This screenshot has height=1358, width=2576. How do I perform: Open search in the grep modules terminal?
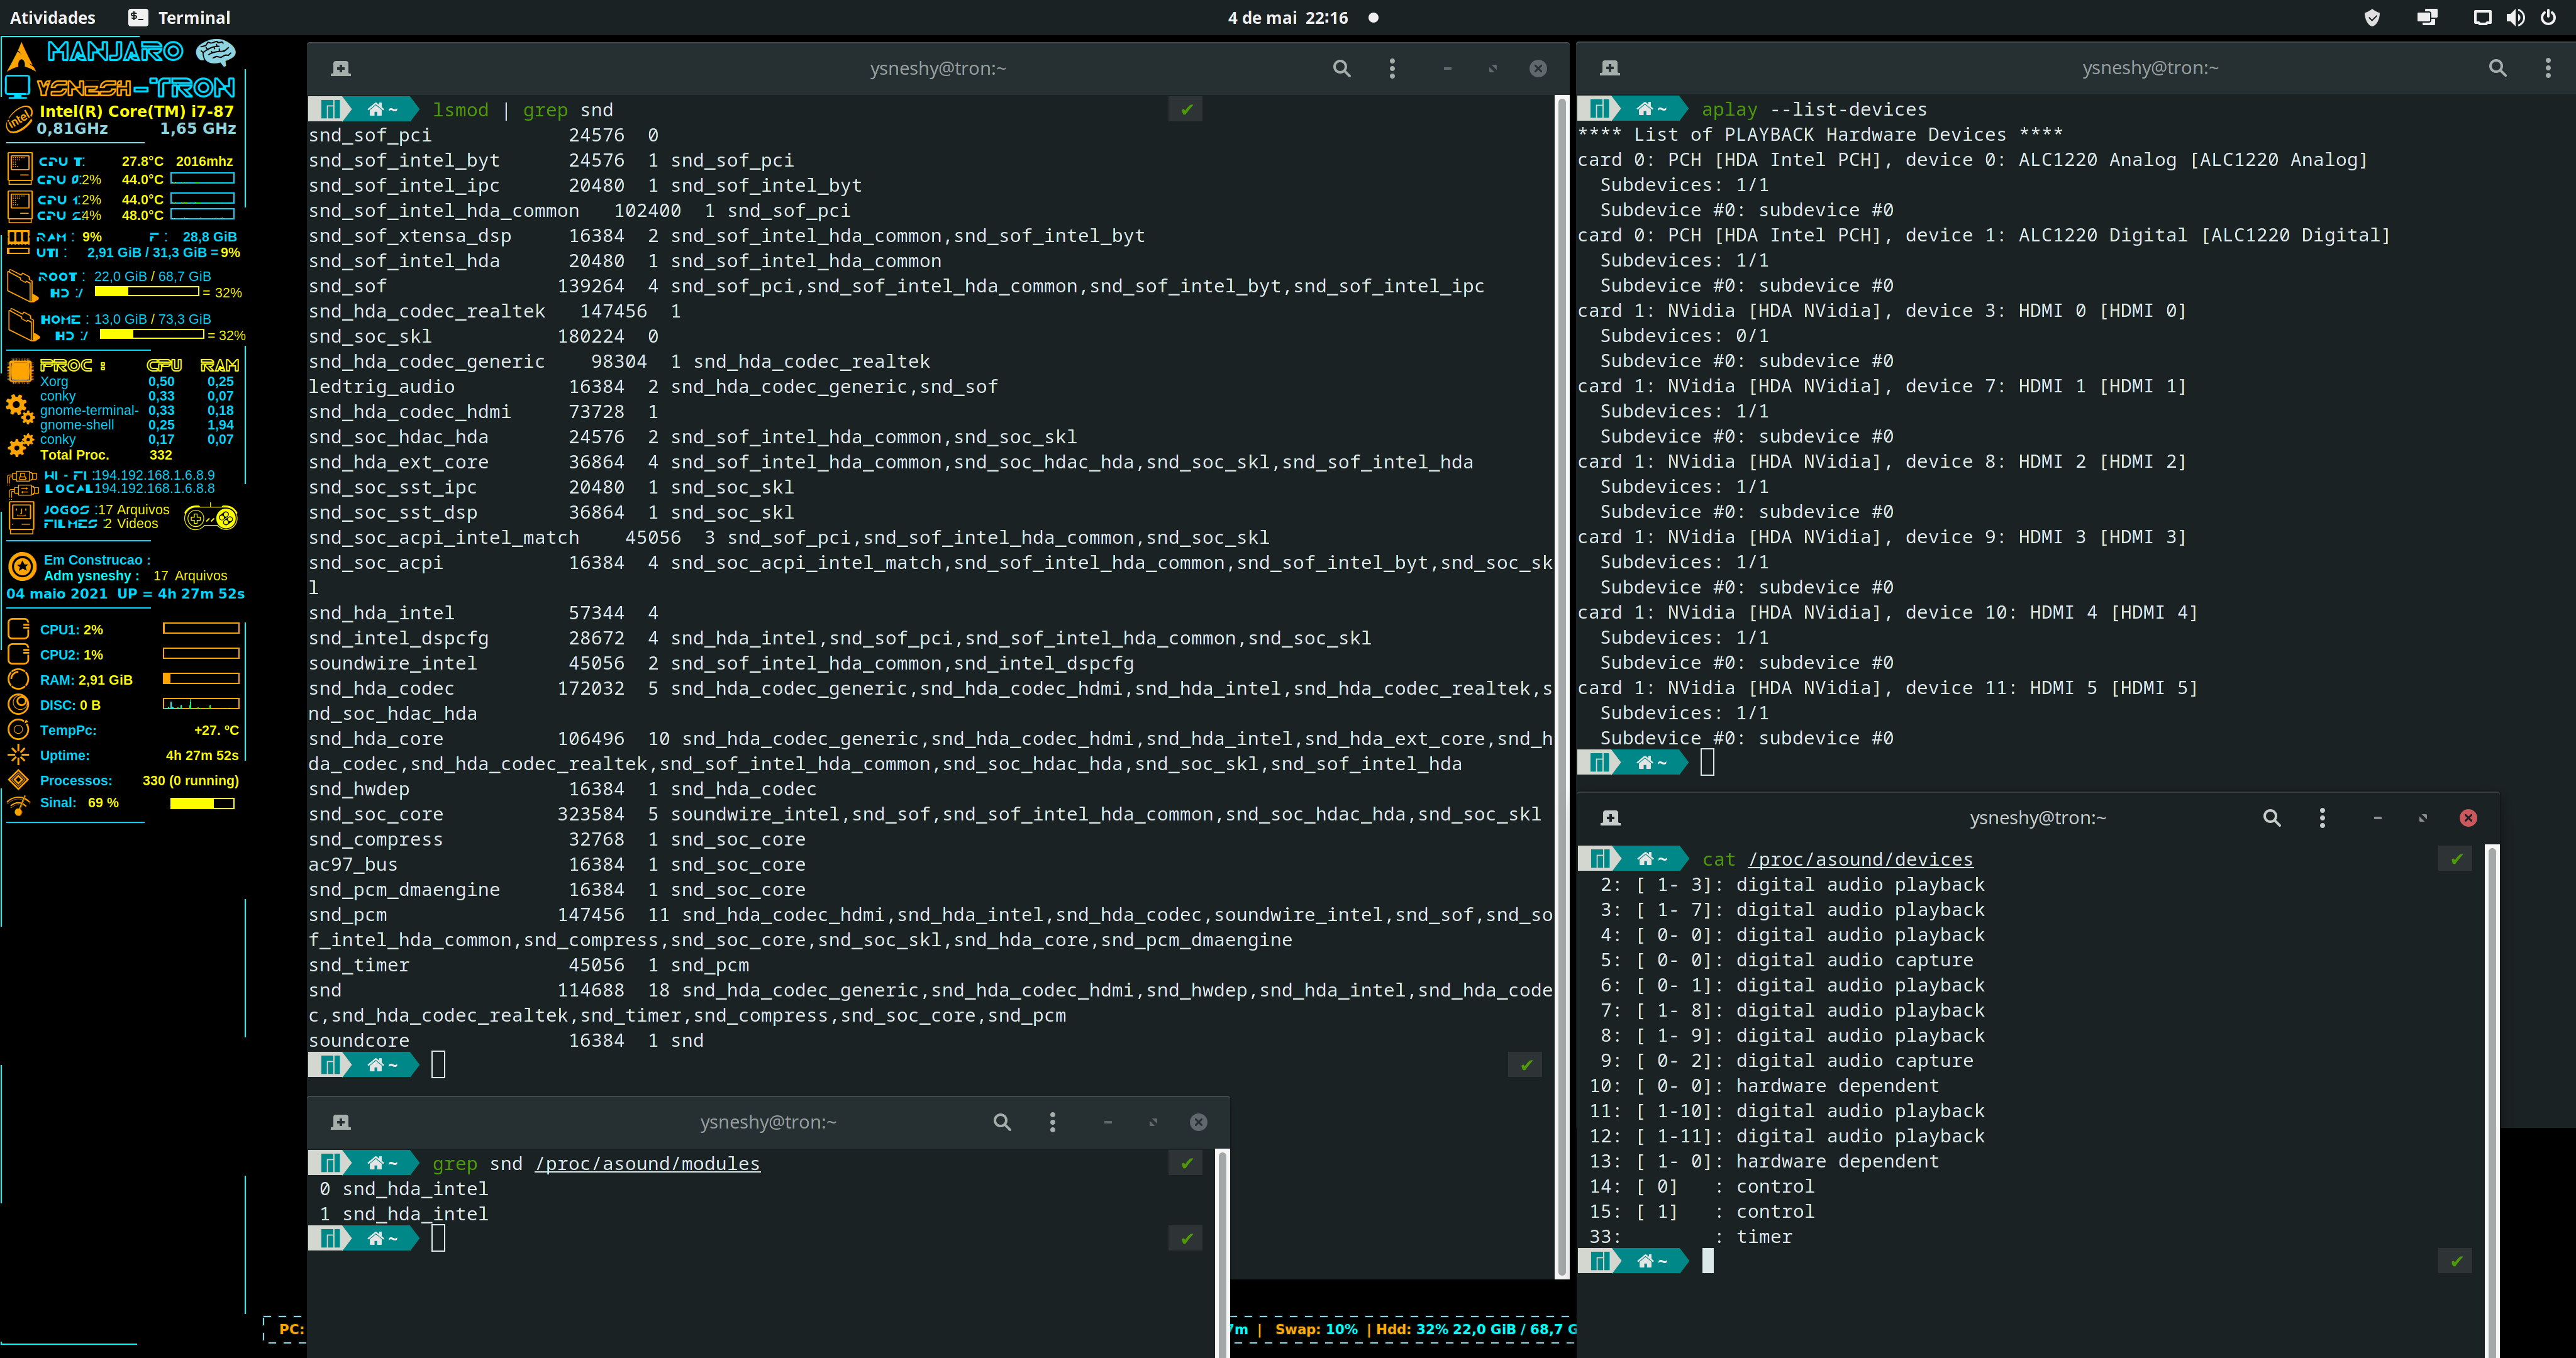pyautogui.click(x=1001, y=1122)
